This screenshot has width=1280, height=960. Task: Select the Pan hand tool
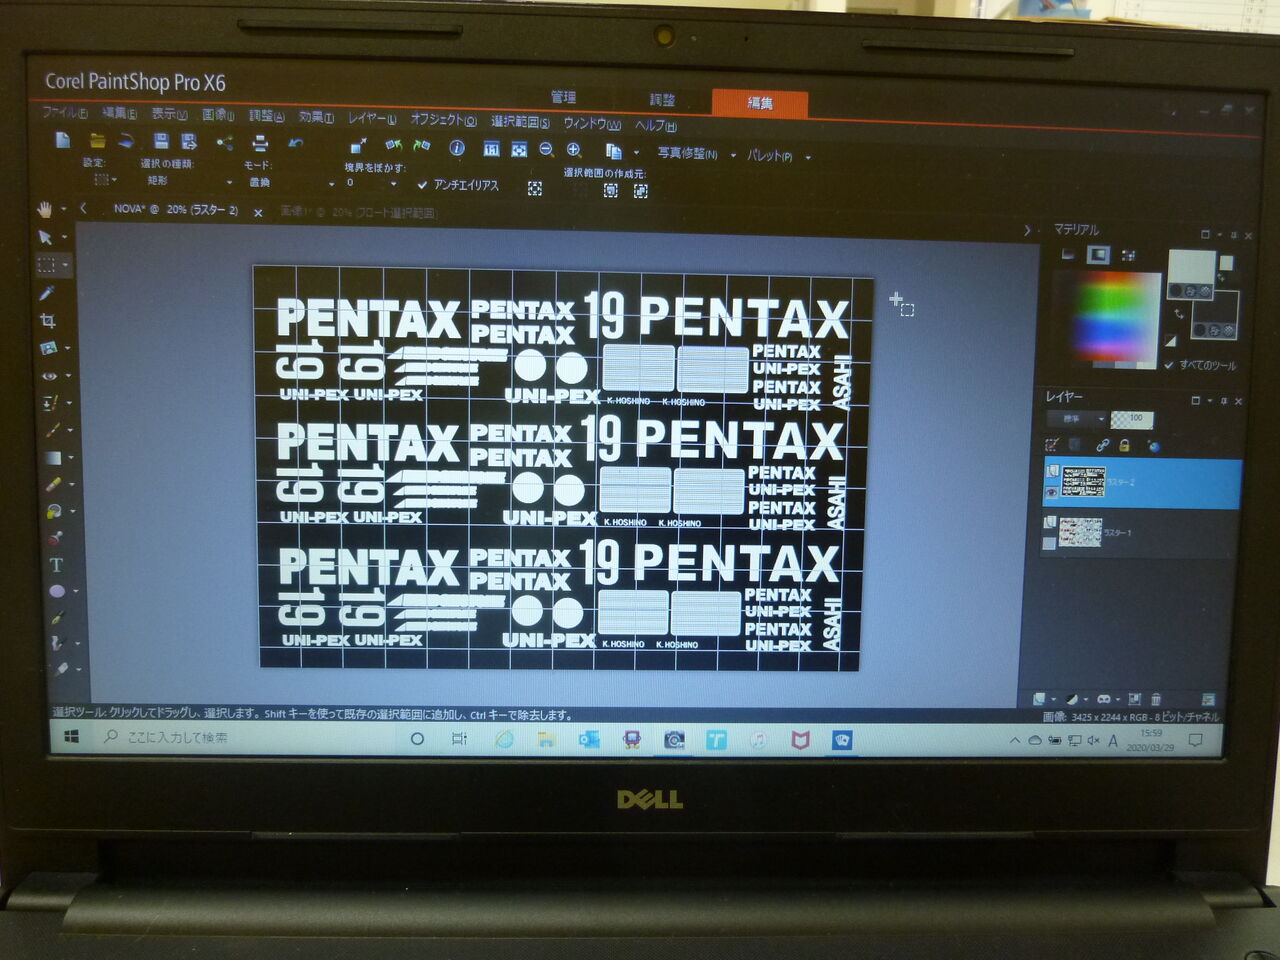click(x=44, y=209)
